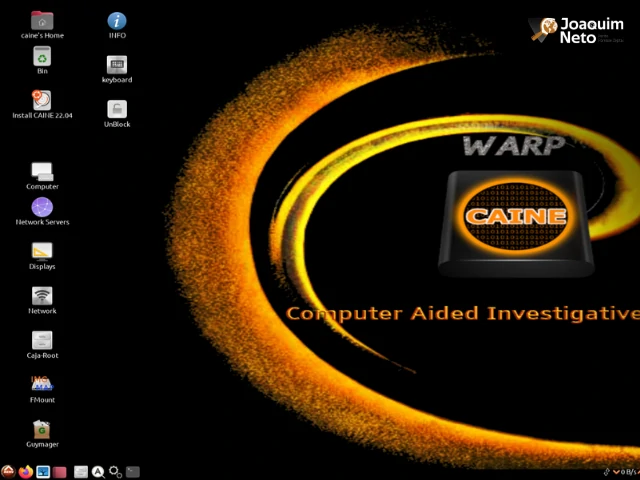Launch the FMount desktop icon
This screenshot has width=640, height=480.
tap(42, 385)
